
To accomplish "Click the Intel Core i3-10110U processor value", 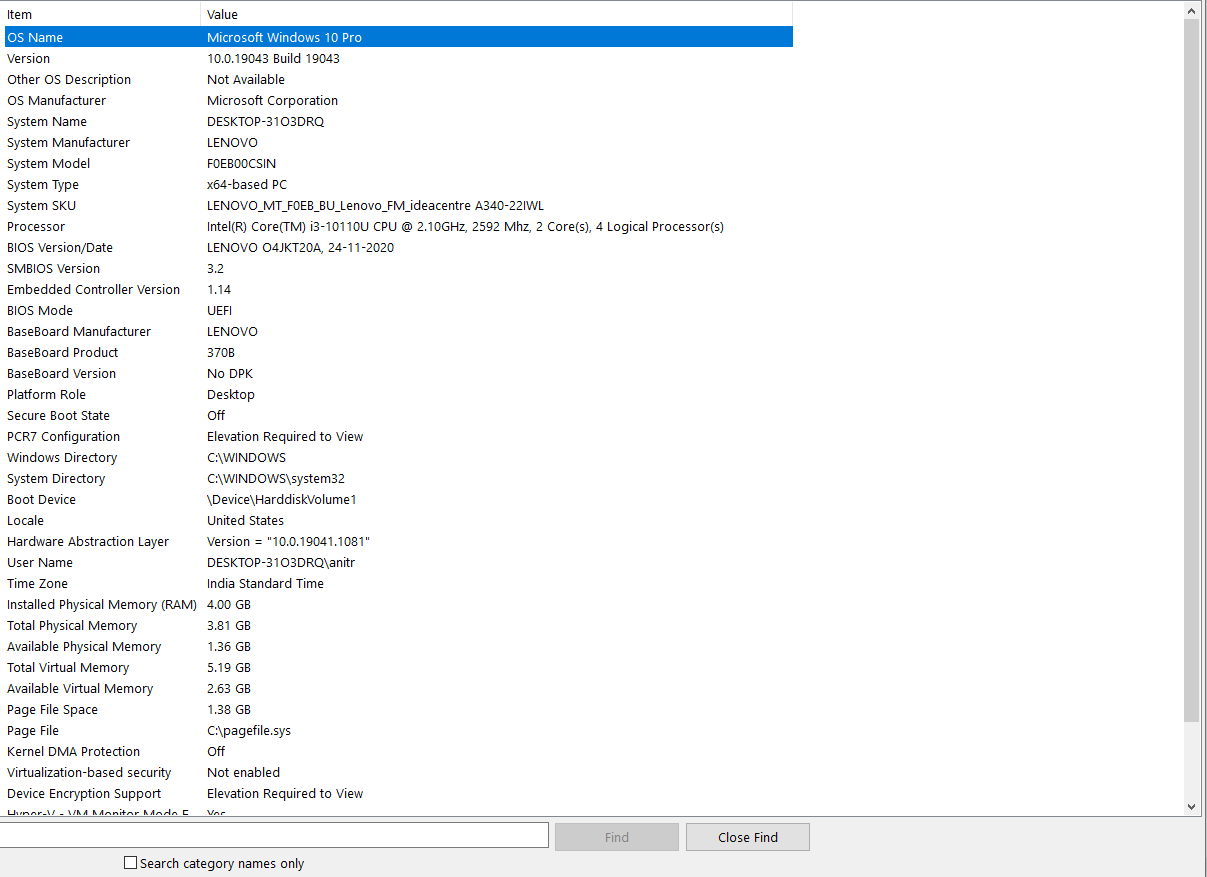I will 465,226.
